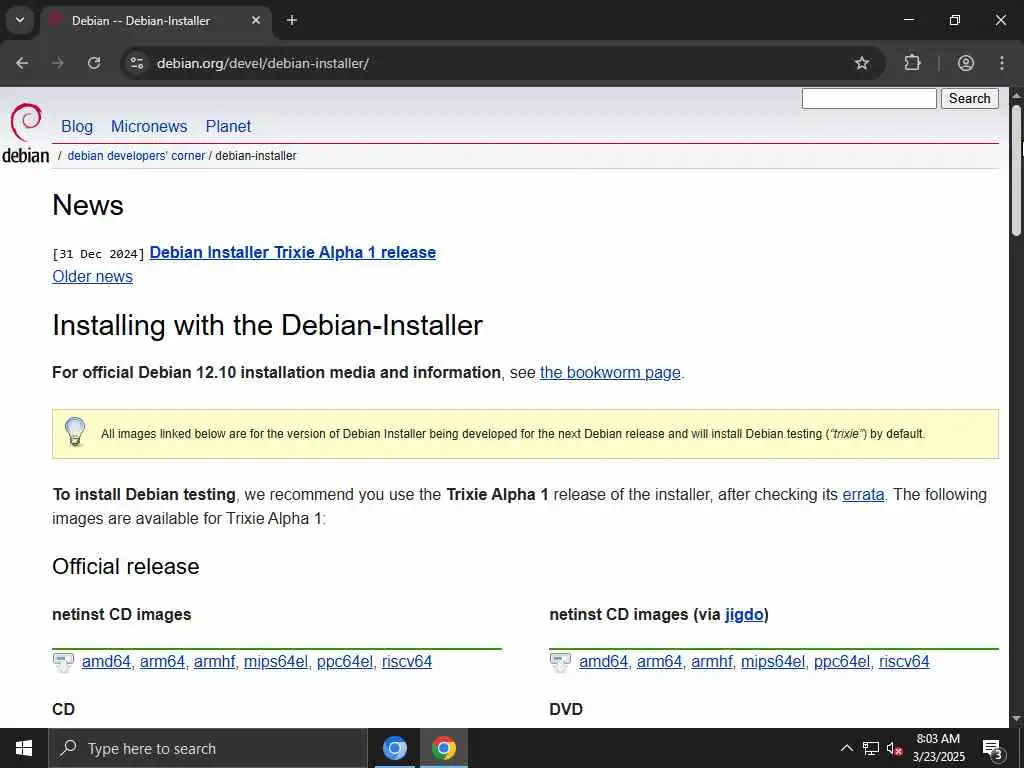Open a new tab with plus button
The width and height of the screenshot is (1024, 768).
[x=292, y=20]
